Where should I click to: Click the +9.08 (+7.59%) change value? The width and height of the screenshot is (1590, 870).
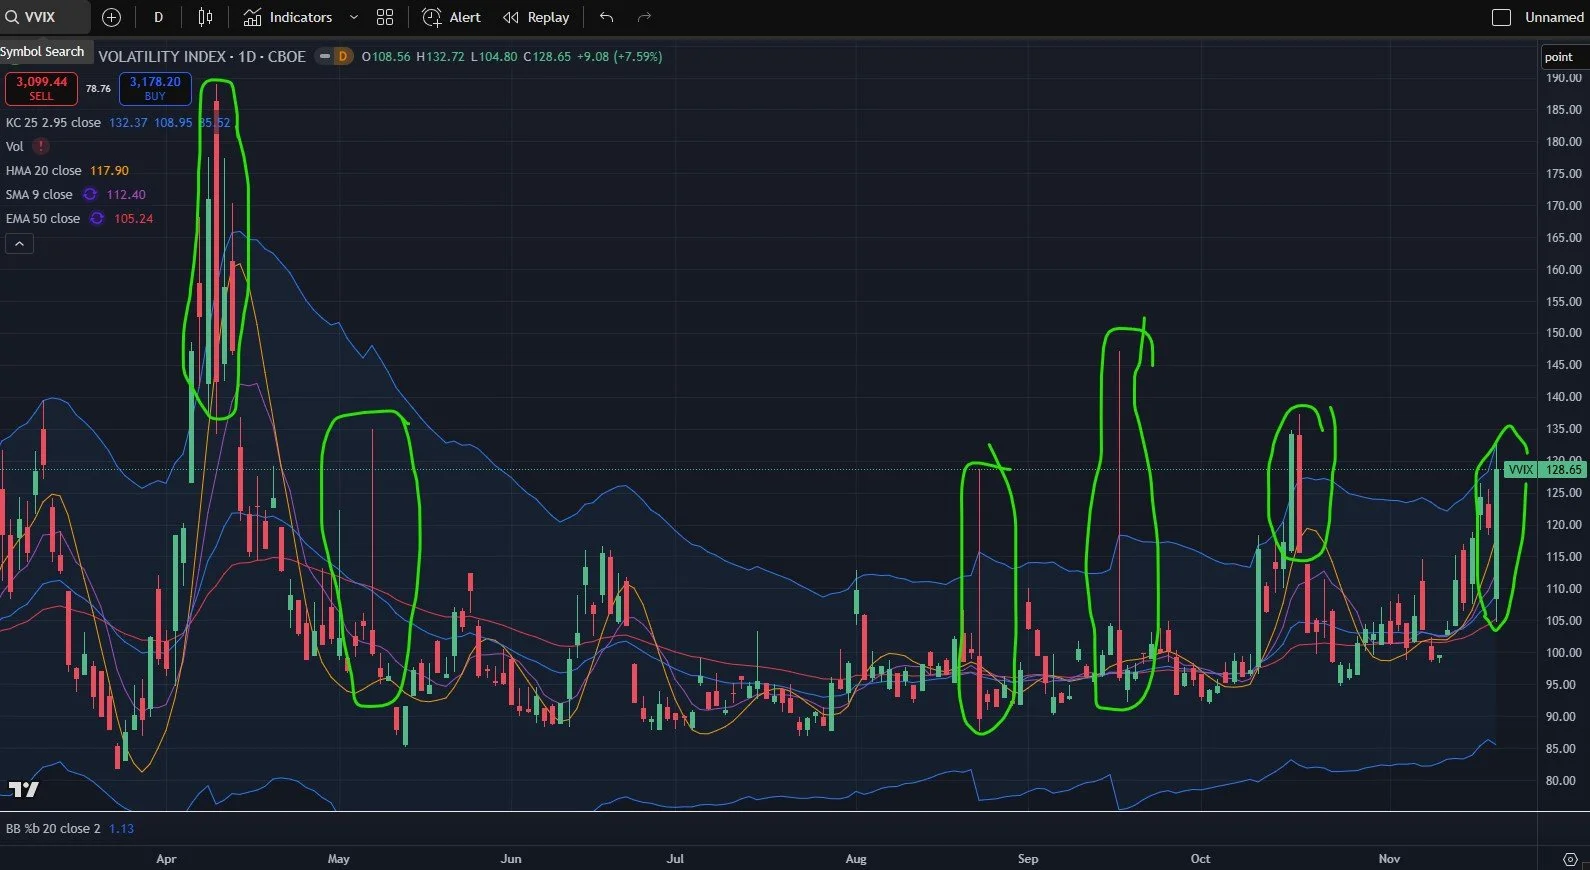coord(619,57)
